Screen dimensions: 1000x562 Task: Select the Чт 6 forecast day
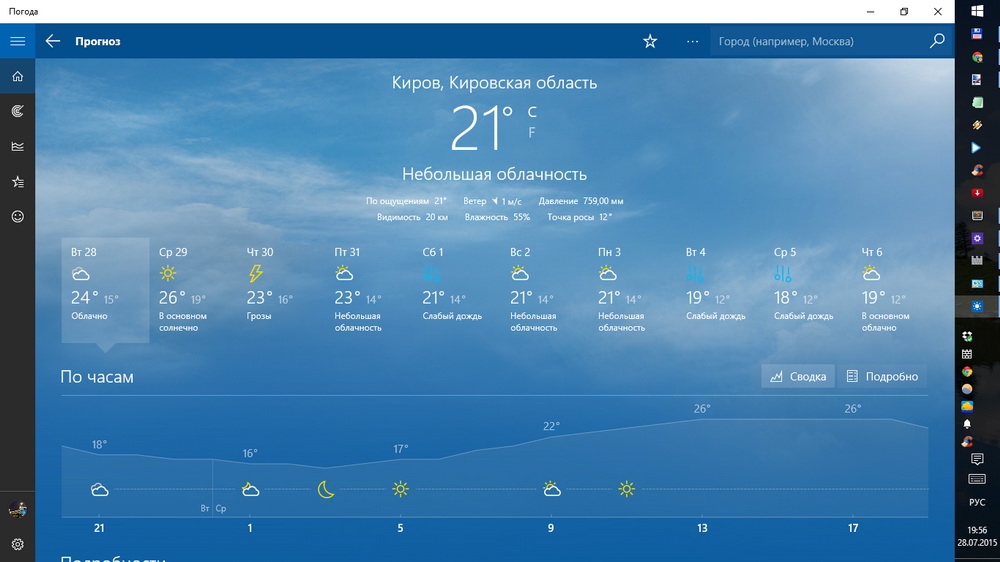tap(897, 290)
